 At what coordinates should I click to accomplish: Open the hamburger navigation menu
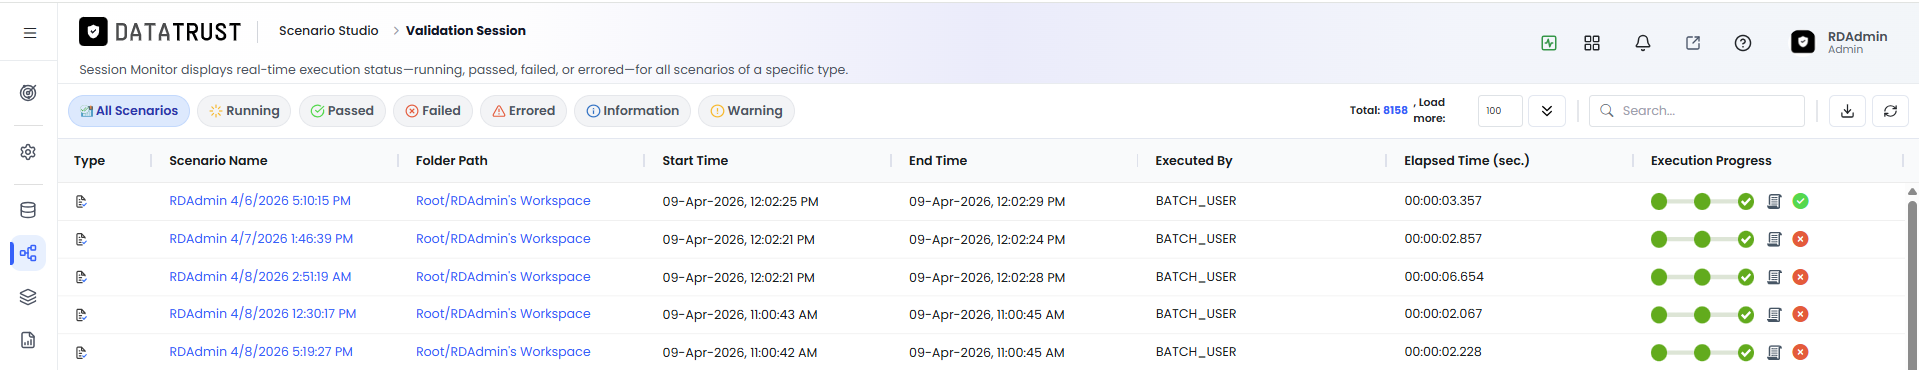coord(30,33)
